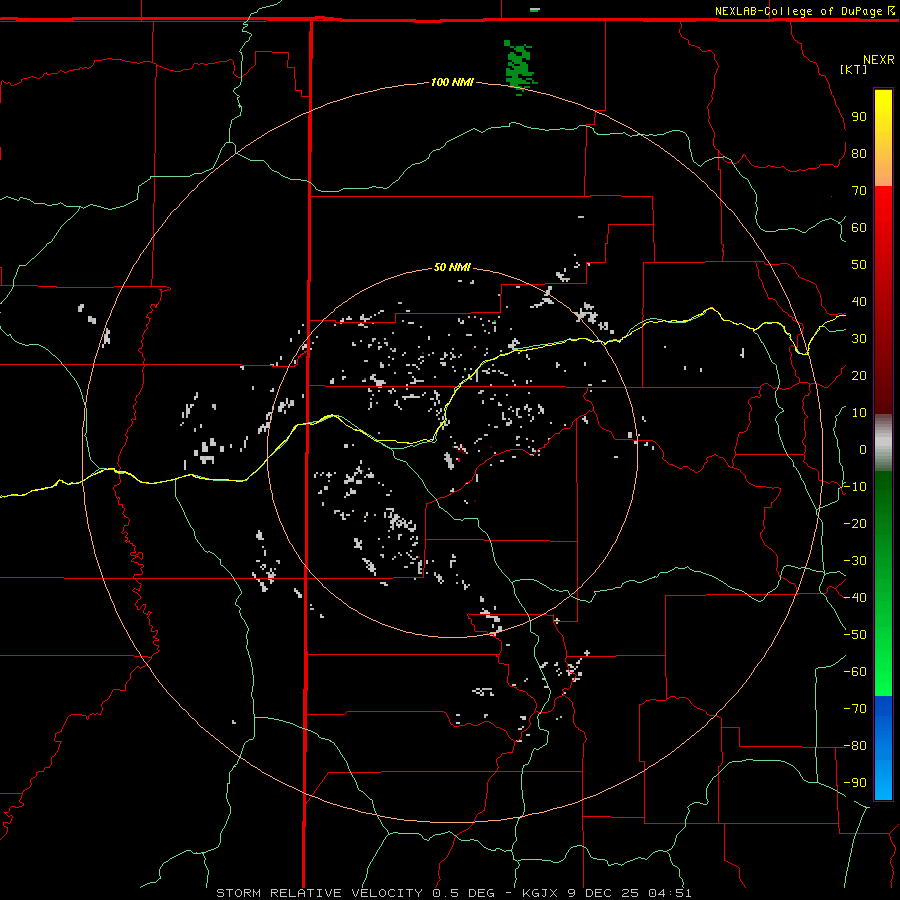Click the NEXR label above the color scale
The height and width of the screenshot is (900, 900).
click(878, 60)
